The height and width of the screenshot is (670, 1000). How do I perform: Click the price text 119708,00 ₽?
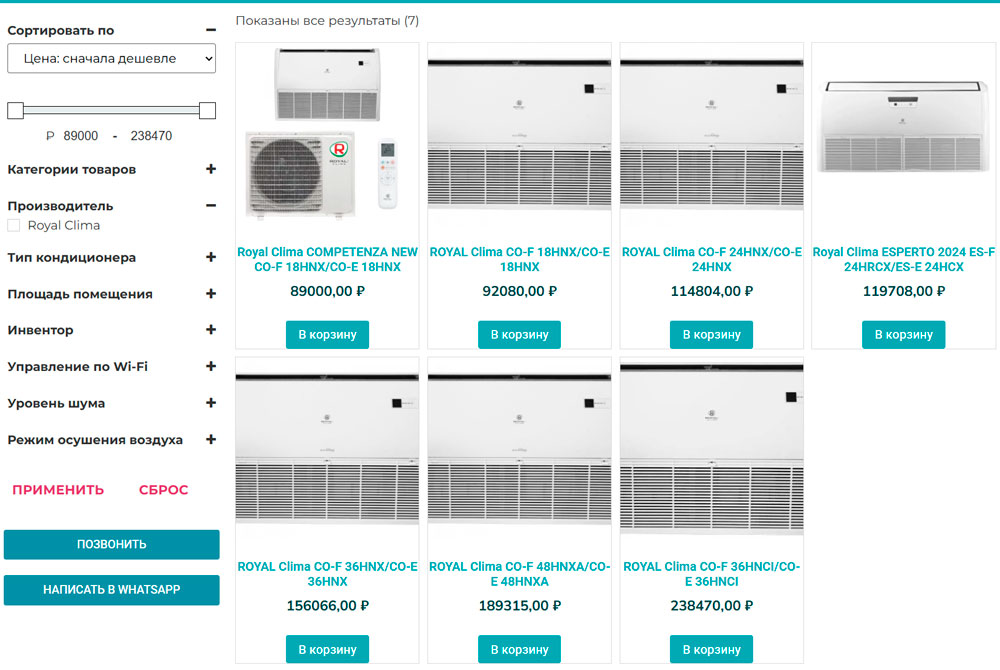click(904, 291)
